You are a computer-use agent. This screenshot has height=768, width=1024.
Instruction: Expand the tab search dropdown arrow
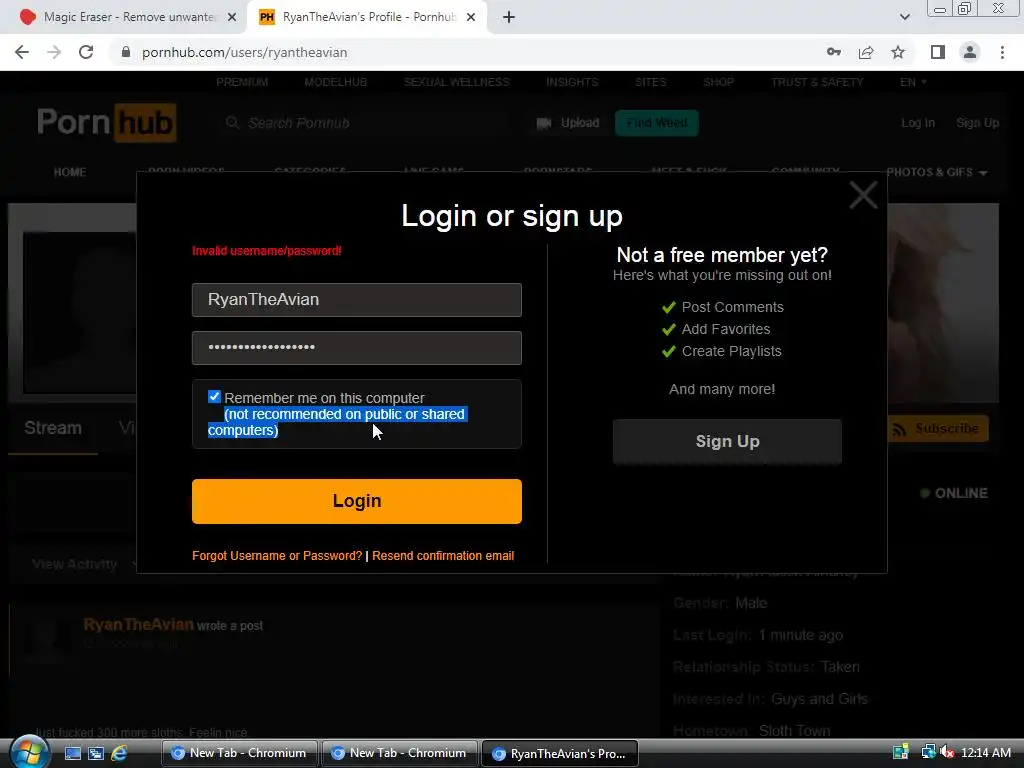click(x=904, y=18)
